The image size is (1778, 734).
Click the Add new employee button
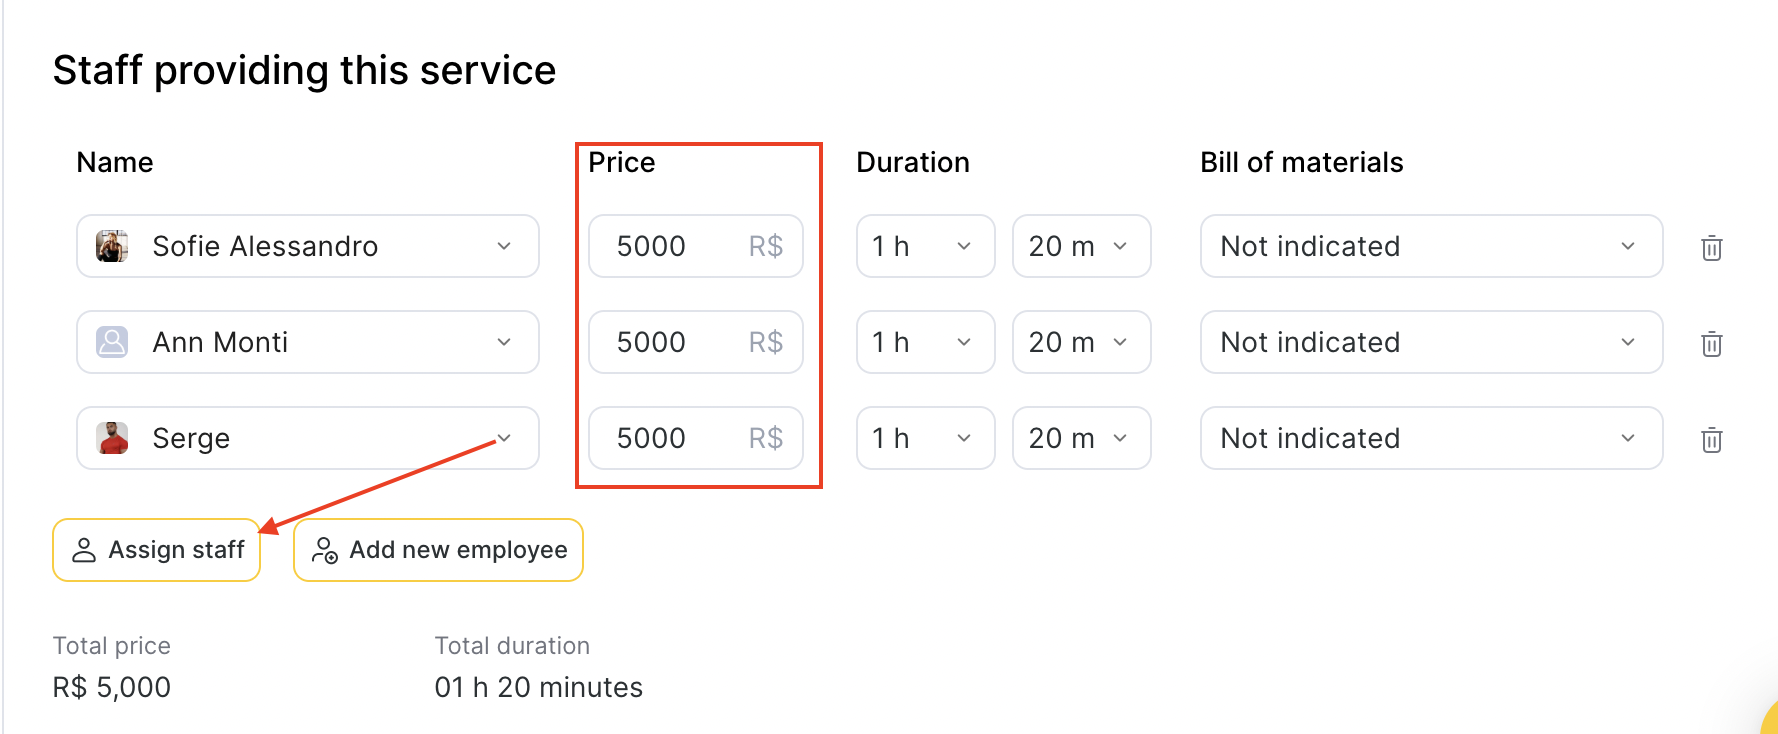(x=438, y=550)
